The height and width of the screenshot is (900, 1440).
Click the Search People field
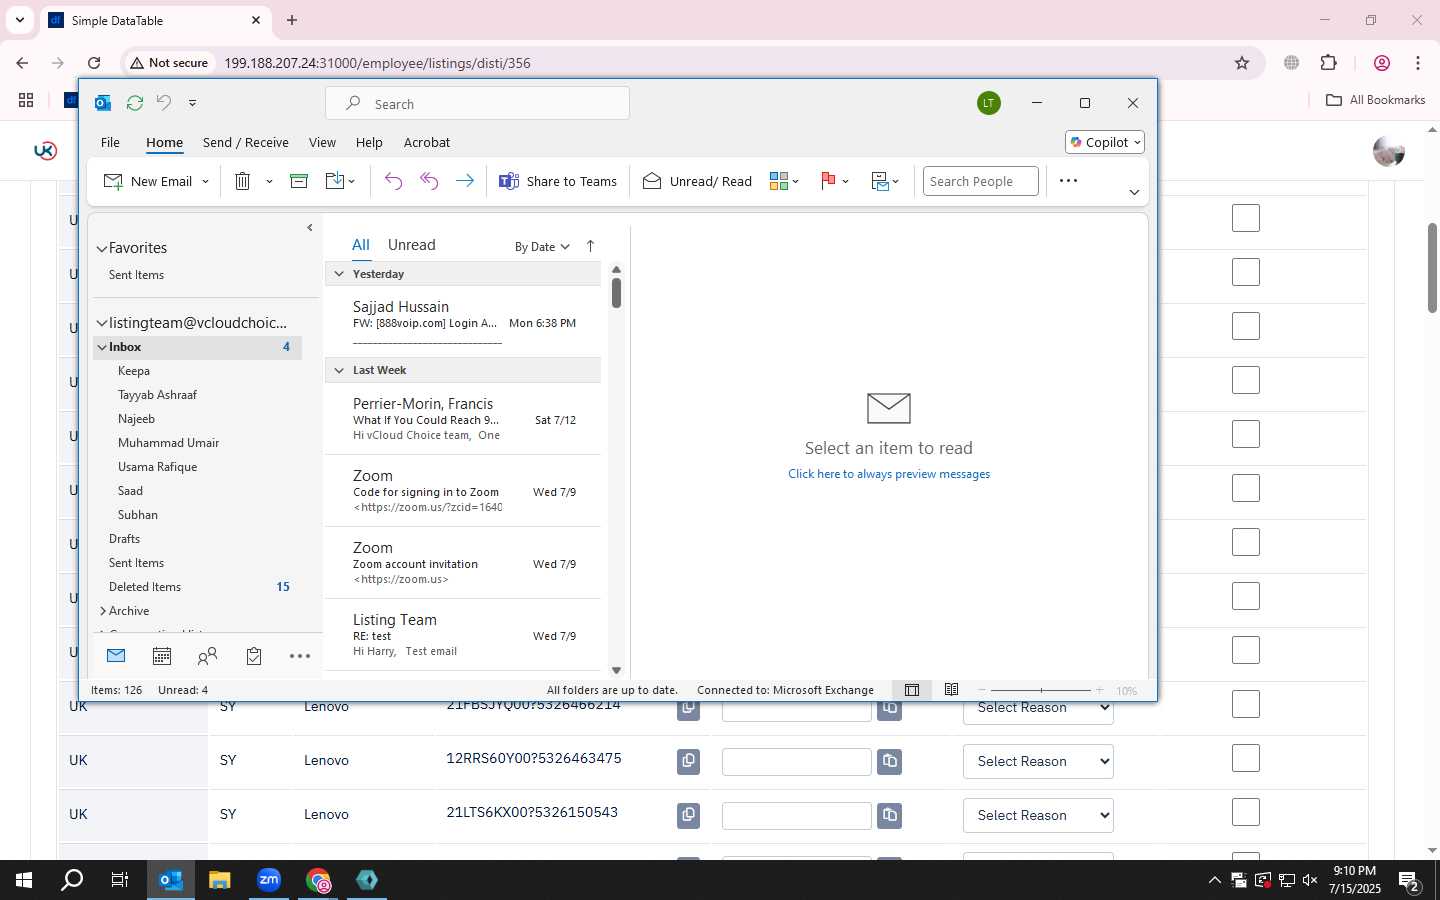[980, 181]
